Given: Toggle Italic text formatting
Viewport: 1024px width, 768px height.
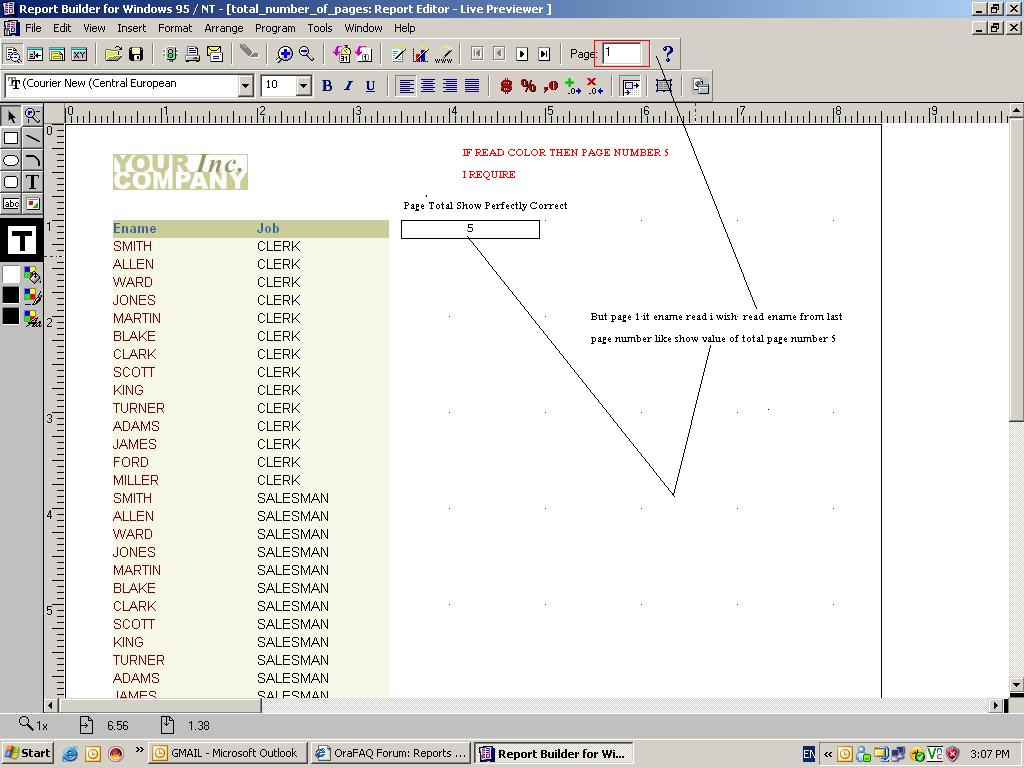Looking at the screenshot, I should click(x=348, y=86).
